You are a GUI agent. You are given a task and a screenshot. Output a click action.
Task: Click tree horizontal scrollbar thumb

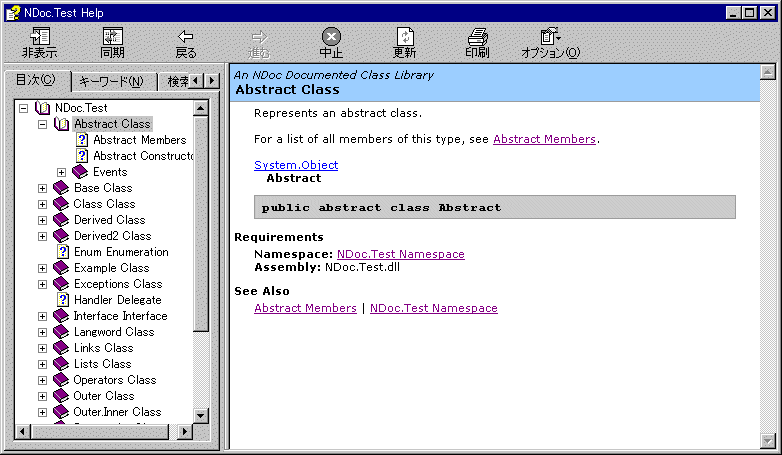click(100, 431)
